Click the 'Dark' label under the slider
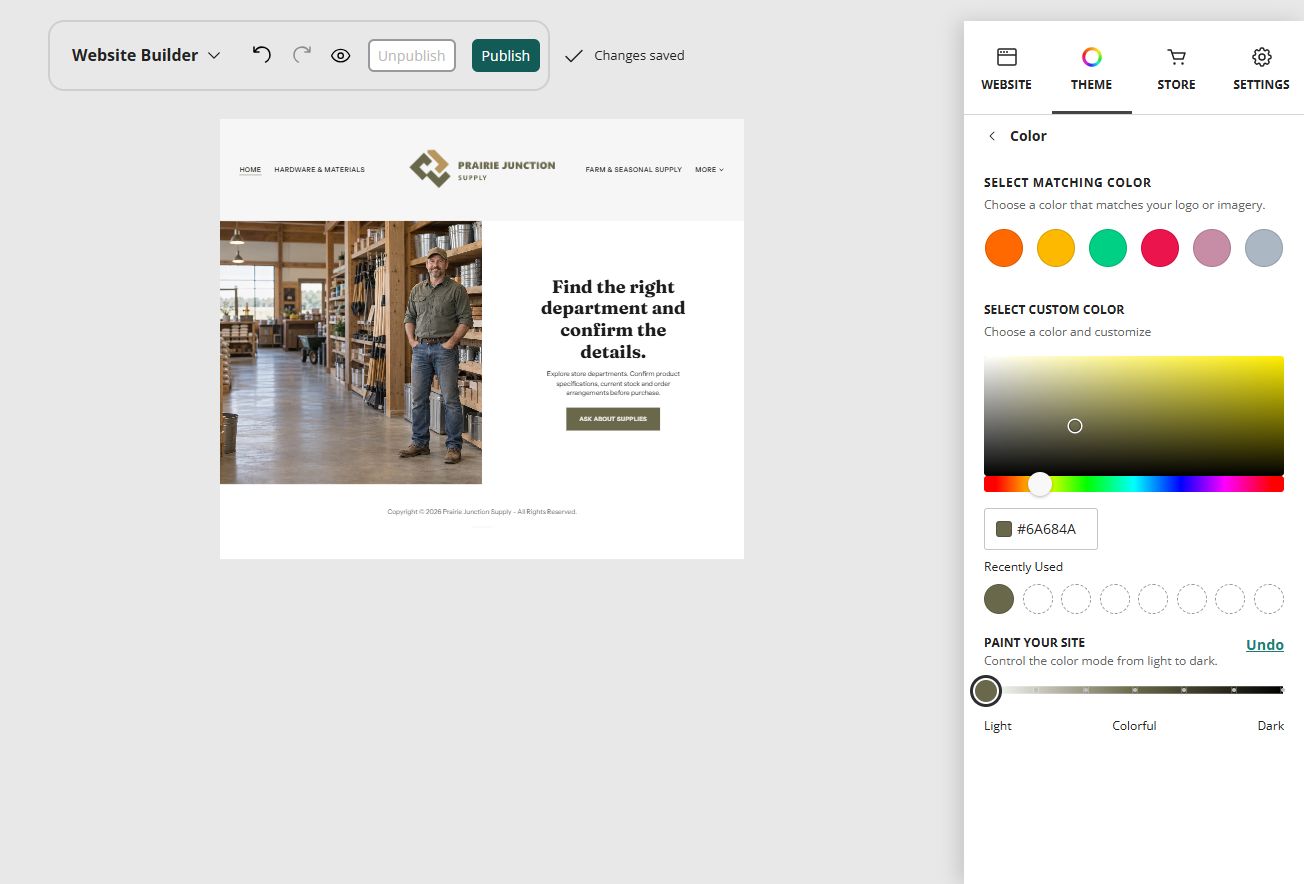The height and width of the screenshot is (884, 1304). 1271,726
